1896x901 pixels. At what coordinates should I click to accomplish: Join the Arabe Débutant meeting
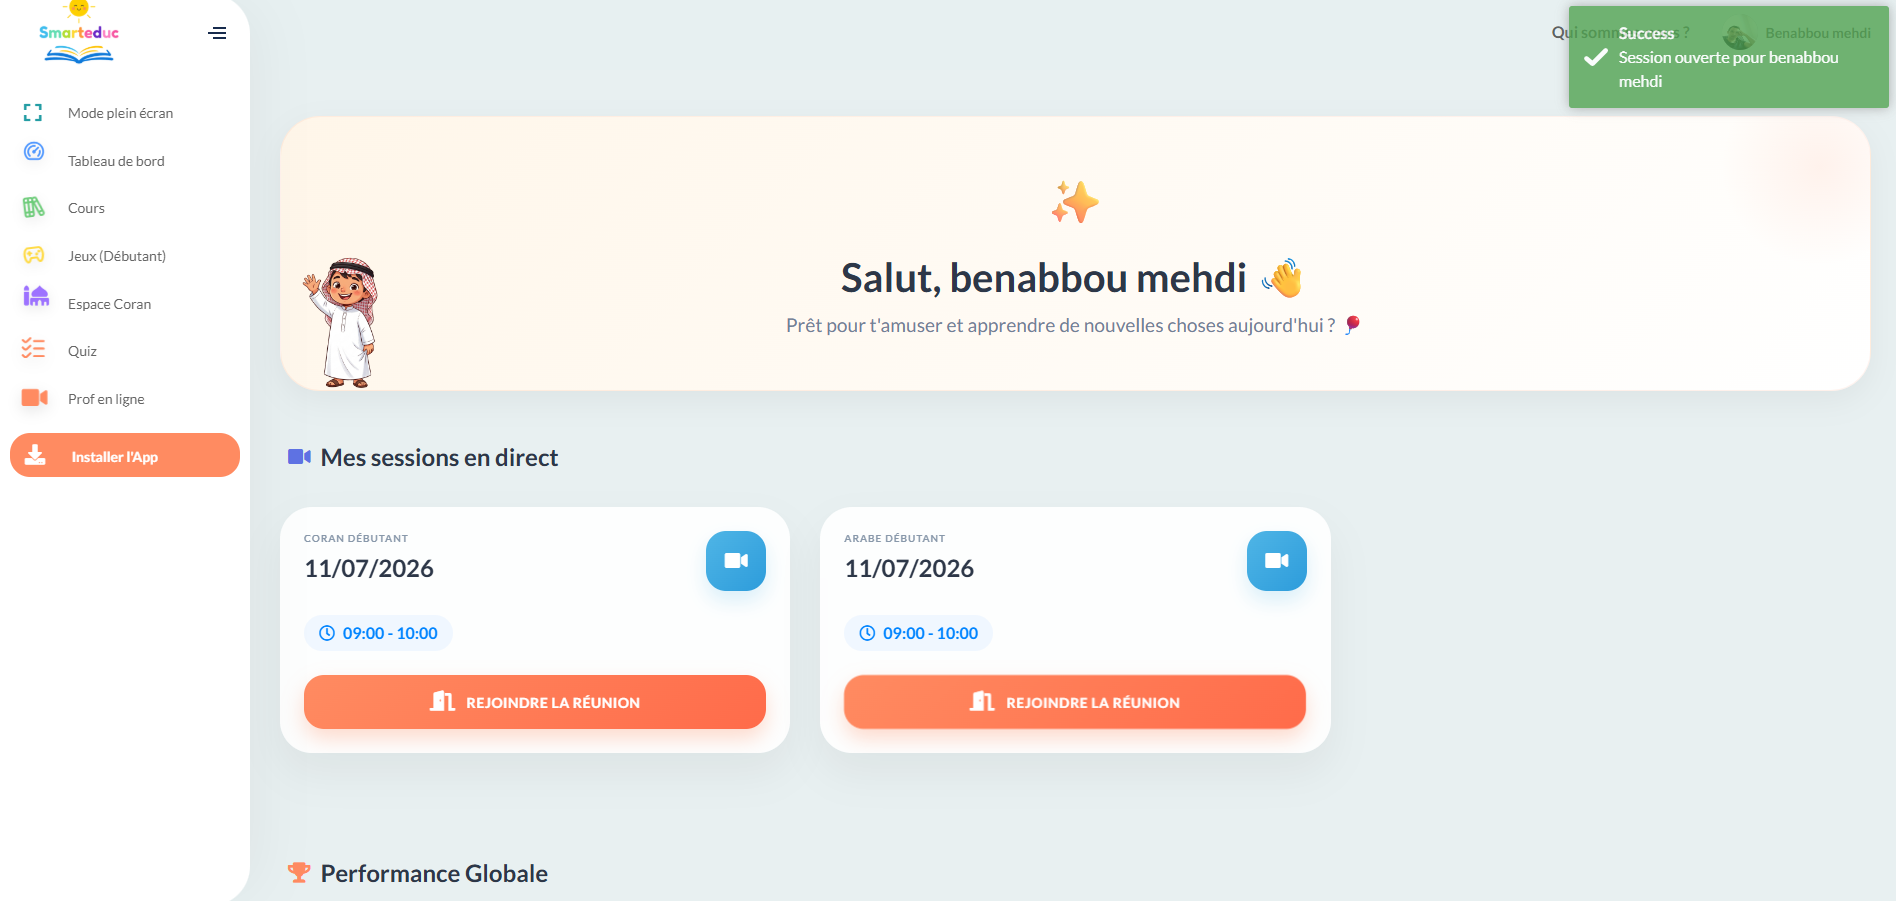[1075, 702]
